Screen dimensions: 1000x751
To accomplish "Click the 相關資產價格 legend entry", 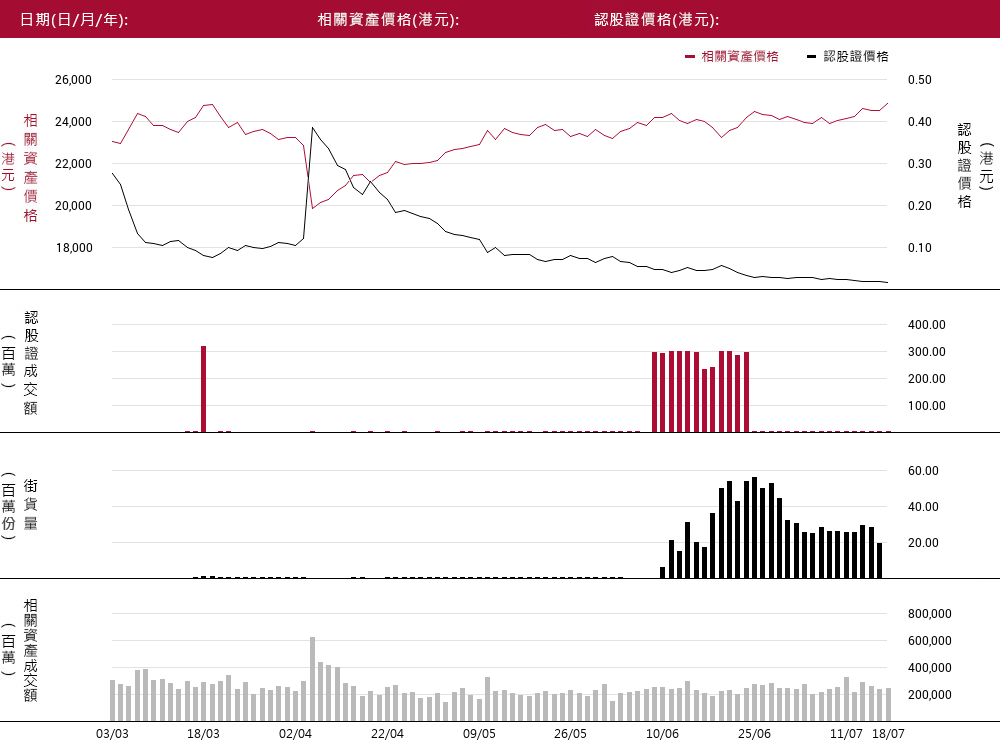I will 732,57.
